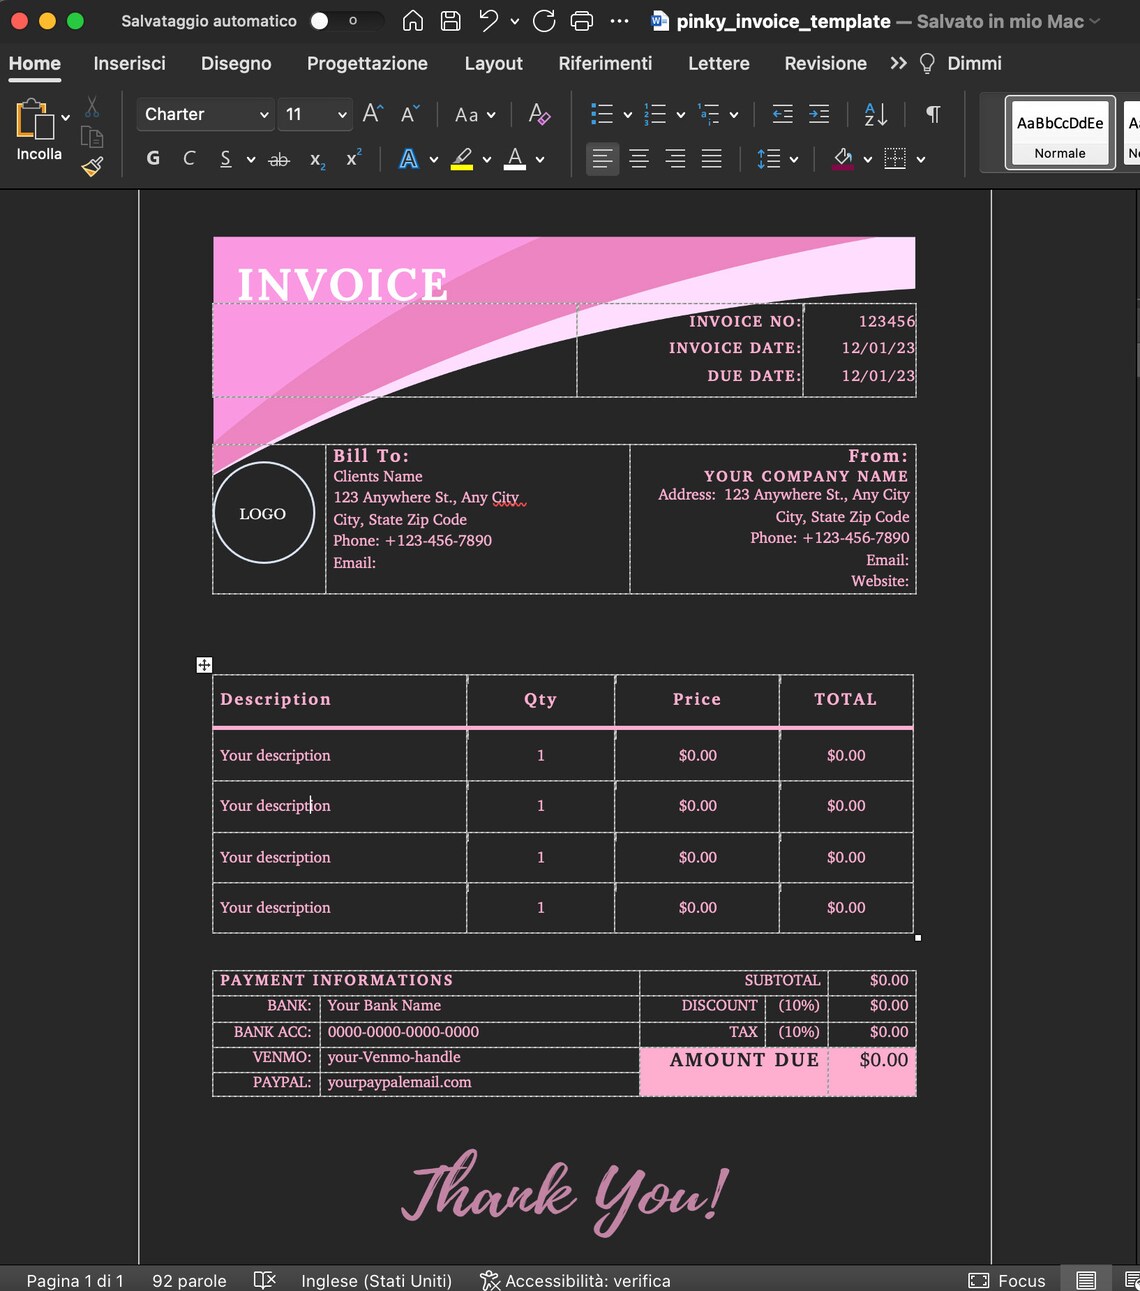The width and height of the screenshot is (1140, 1291).
Task: Toggle italic formatting with the C button
Action: click(x=189, y=158)
